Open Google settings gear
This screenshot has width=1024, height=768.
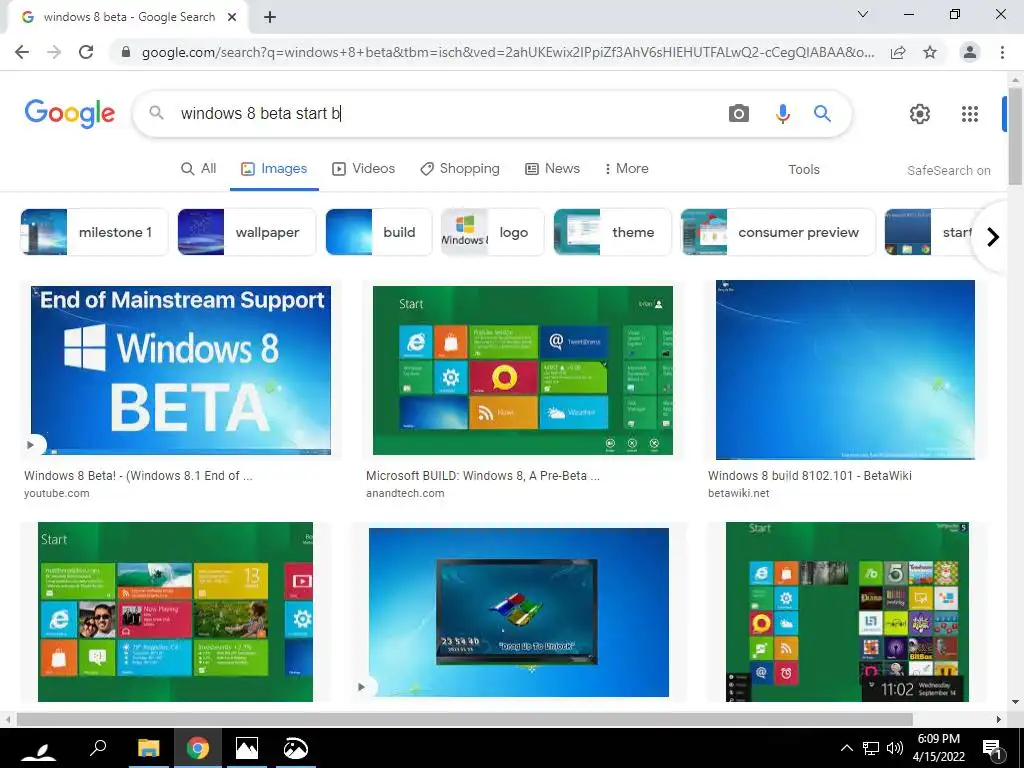click(920, 114)
